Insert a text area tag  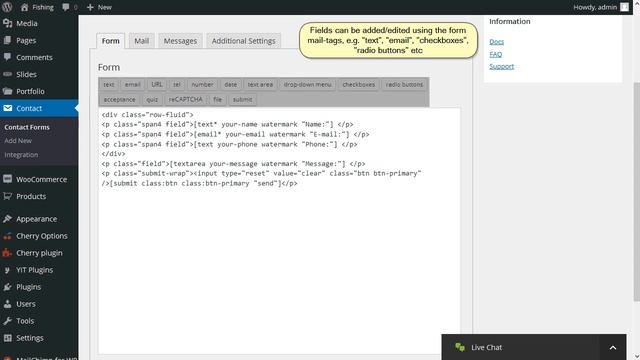tap(260, 84)
